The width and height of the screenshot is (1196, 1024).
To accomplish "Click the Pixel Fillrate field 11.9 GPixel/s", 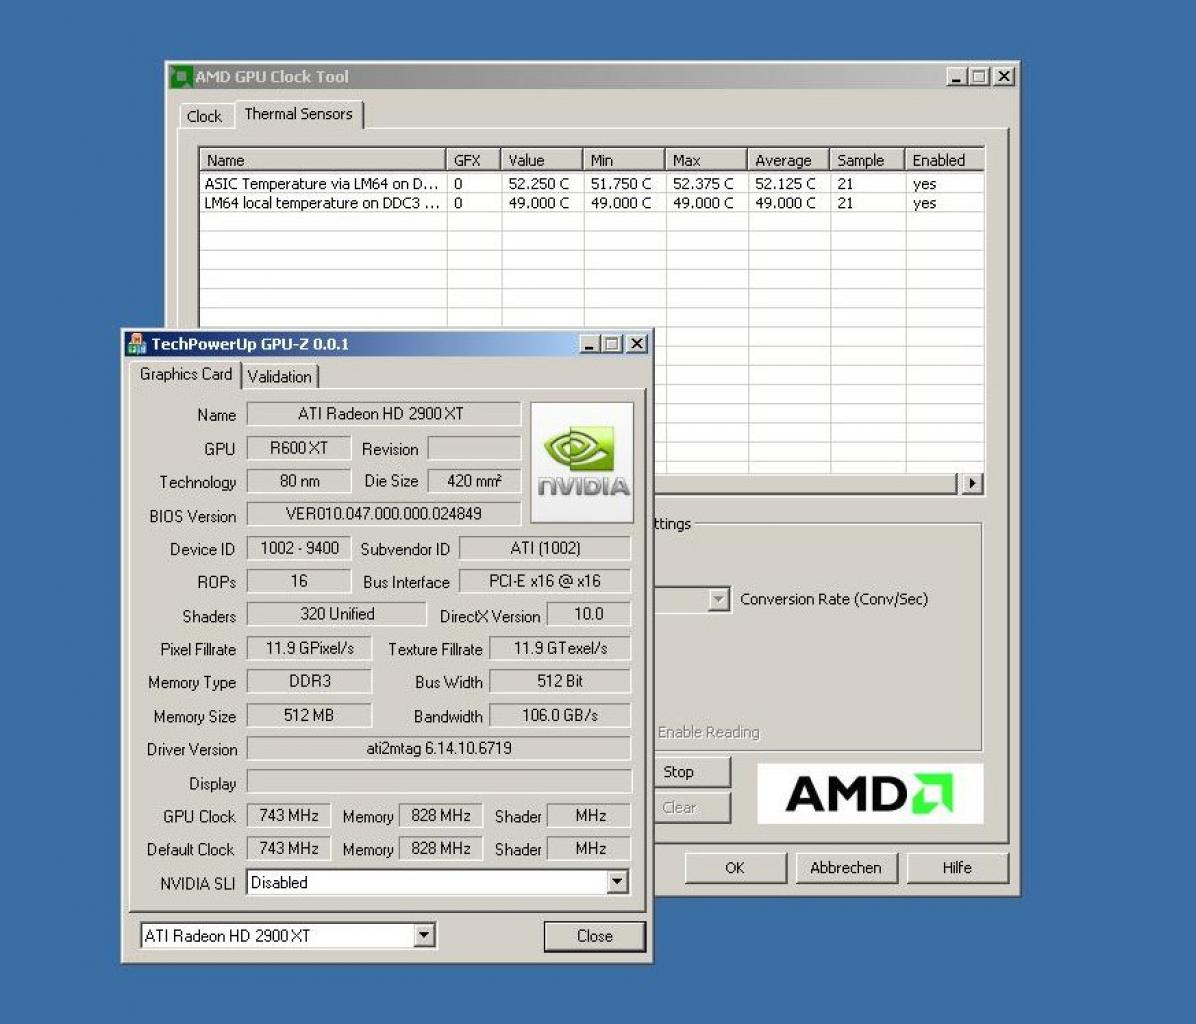I will tap(310, 648).
